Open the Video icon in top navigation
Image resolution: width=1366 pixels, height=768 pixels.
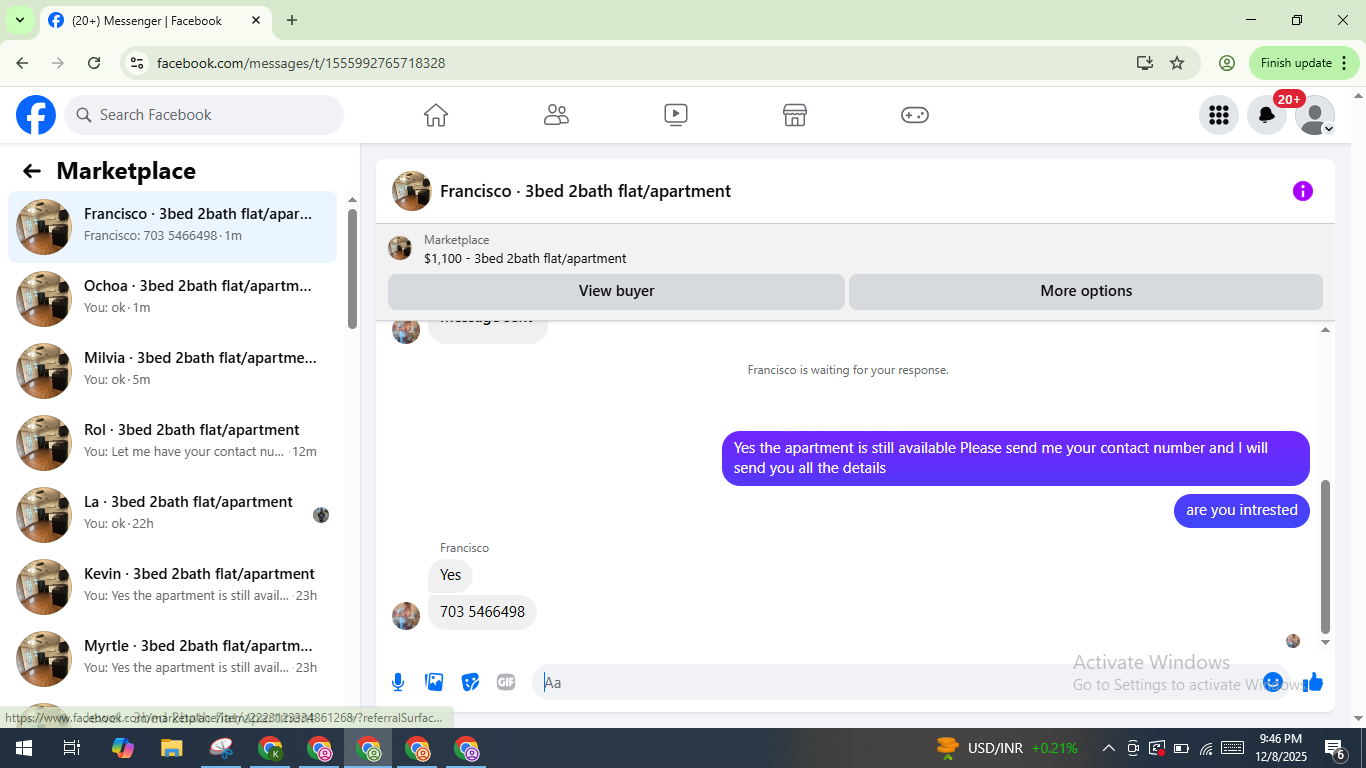676,115
